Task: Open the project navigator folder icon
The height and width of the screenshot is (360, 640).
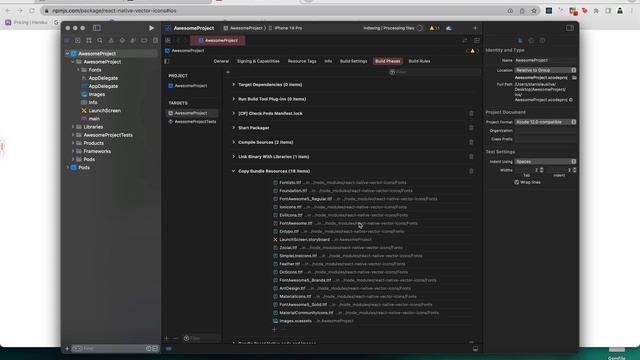Action: tap(67, 40)
